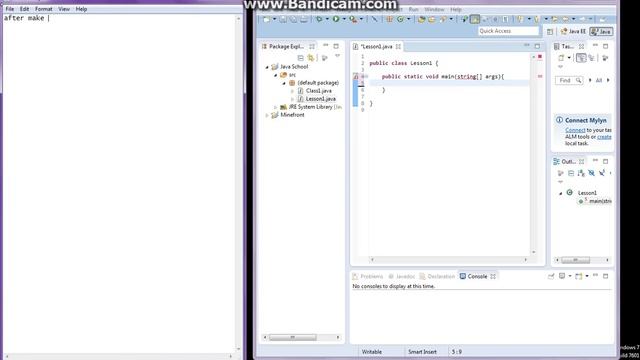This screenshot has width=640, height=360.
Task: Click the New file toolbar icon in Eclipse
Action: click(x=267, y=19)
